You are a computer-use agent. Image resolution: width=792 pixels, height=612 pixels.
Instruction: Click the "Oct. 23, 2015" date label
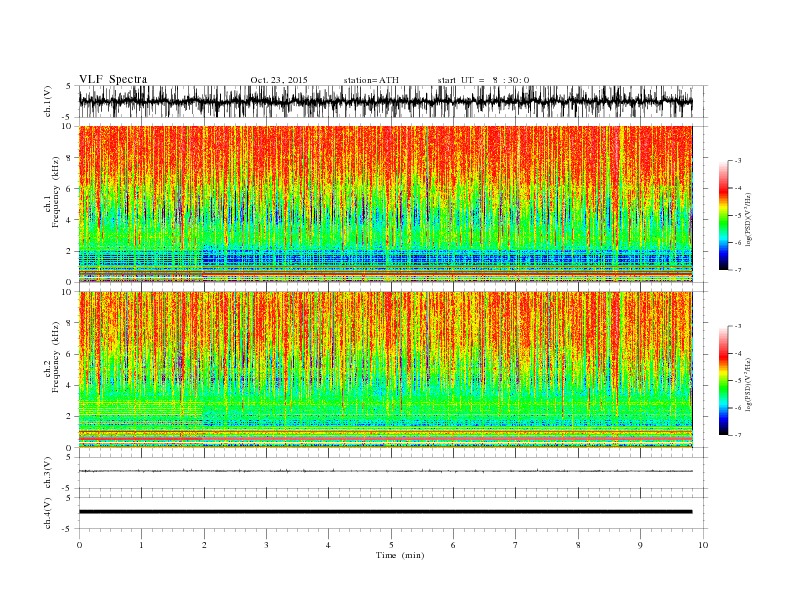279,80
